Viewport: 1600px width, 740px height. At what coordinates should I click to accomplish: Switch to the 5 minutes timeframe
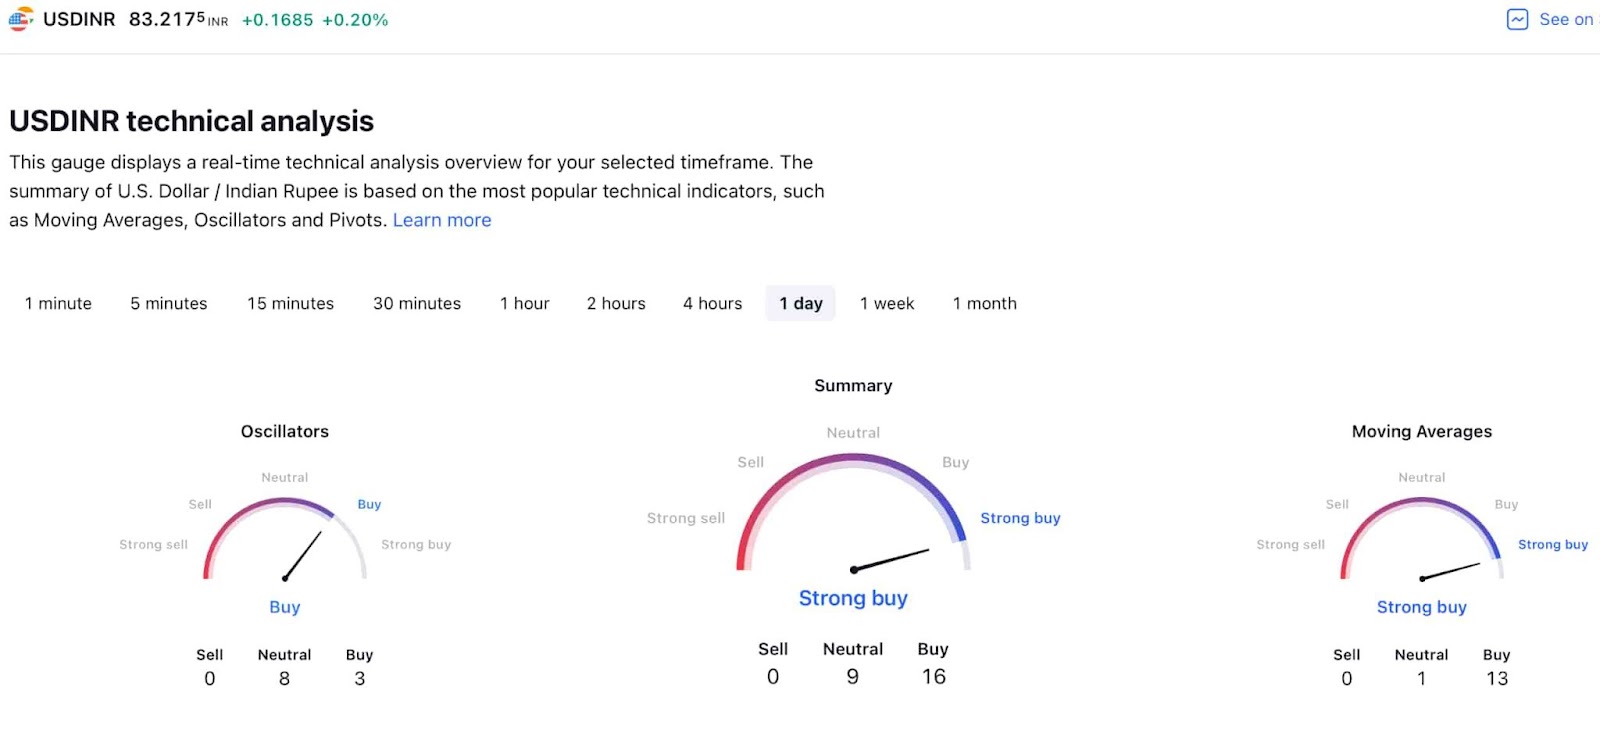pyautogui.click(x=169, y=303)
